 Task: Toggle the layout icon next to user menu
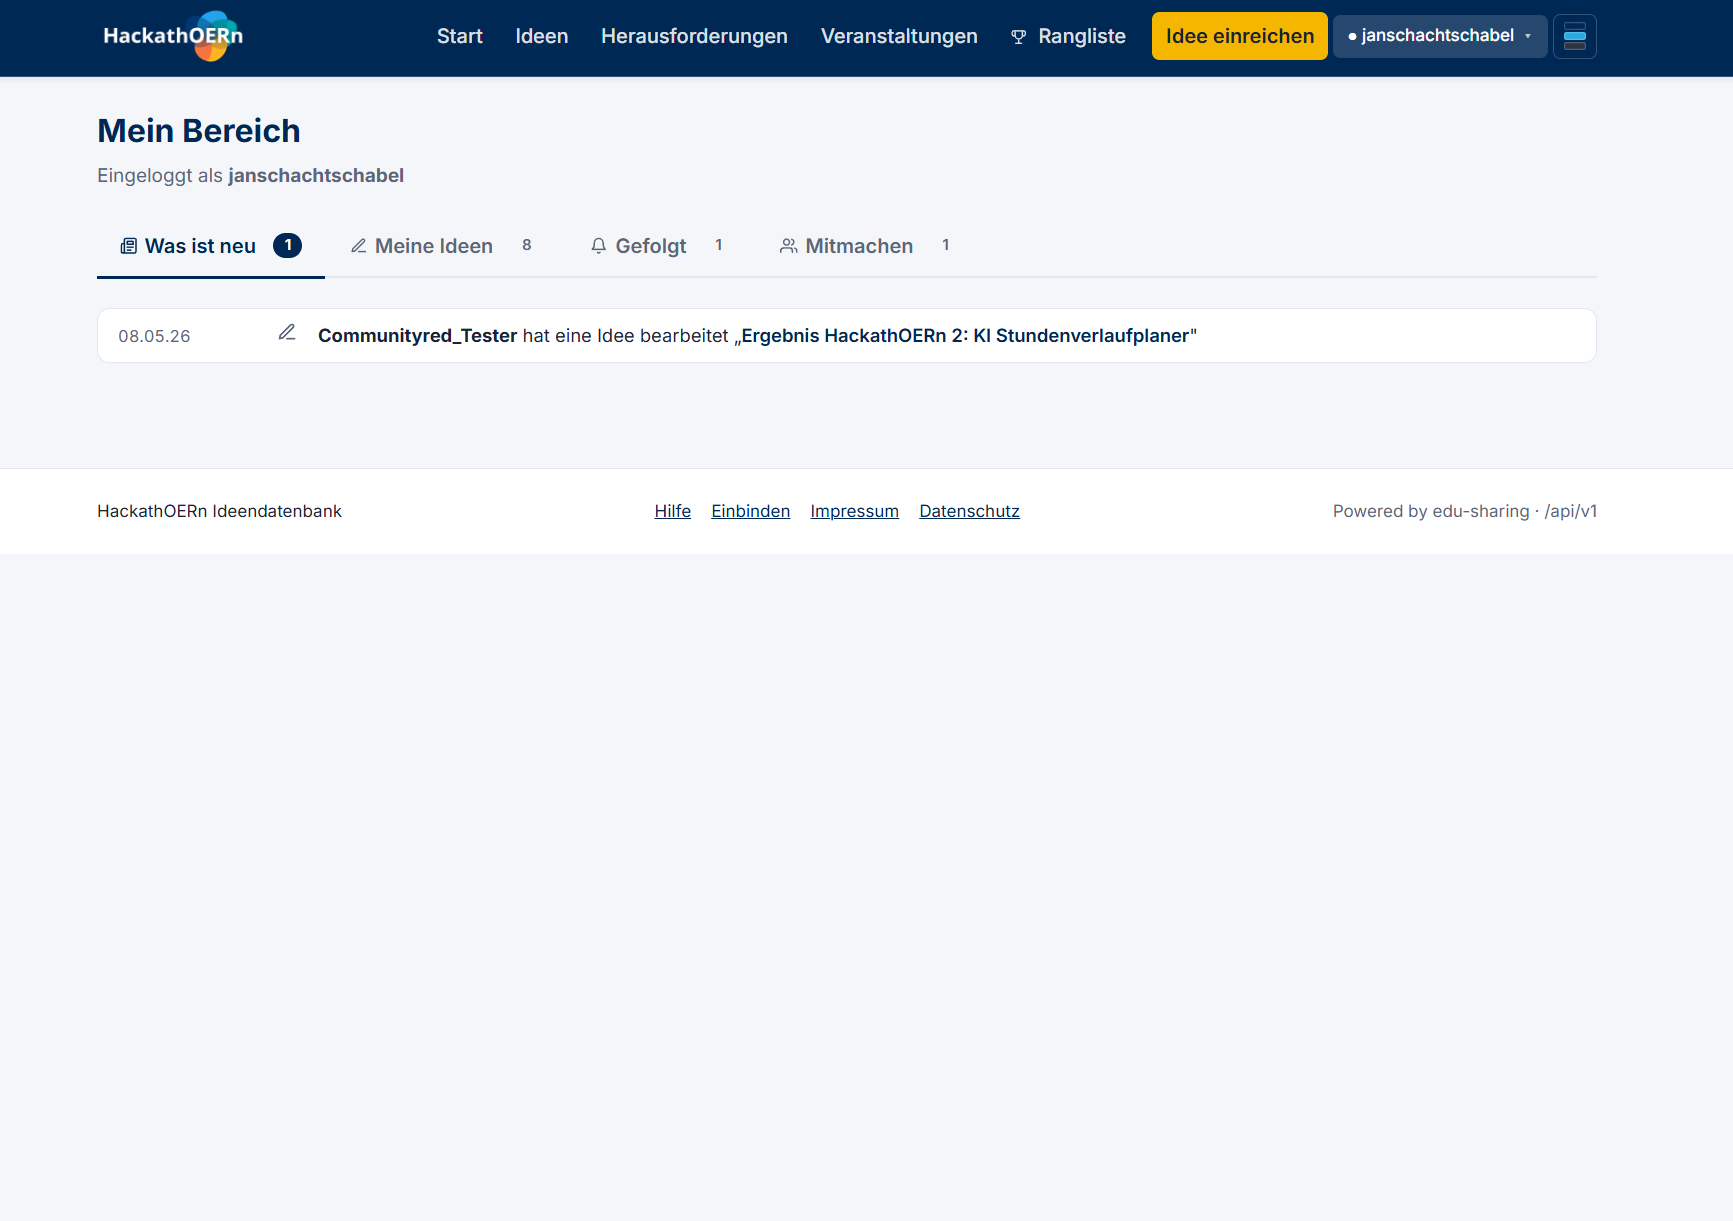(x=1575, y=37)
